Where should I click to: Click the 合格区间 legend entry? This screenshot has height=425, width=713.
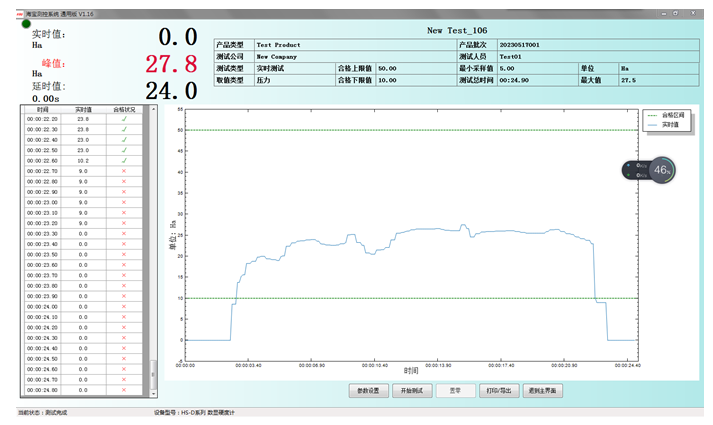click(667, 115)
